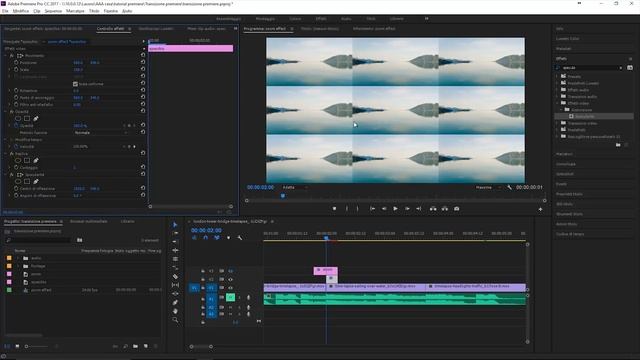
Task: Open Program monitor settings wrench
Action: coord(509,187)
